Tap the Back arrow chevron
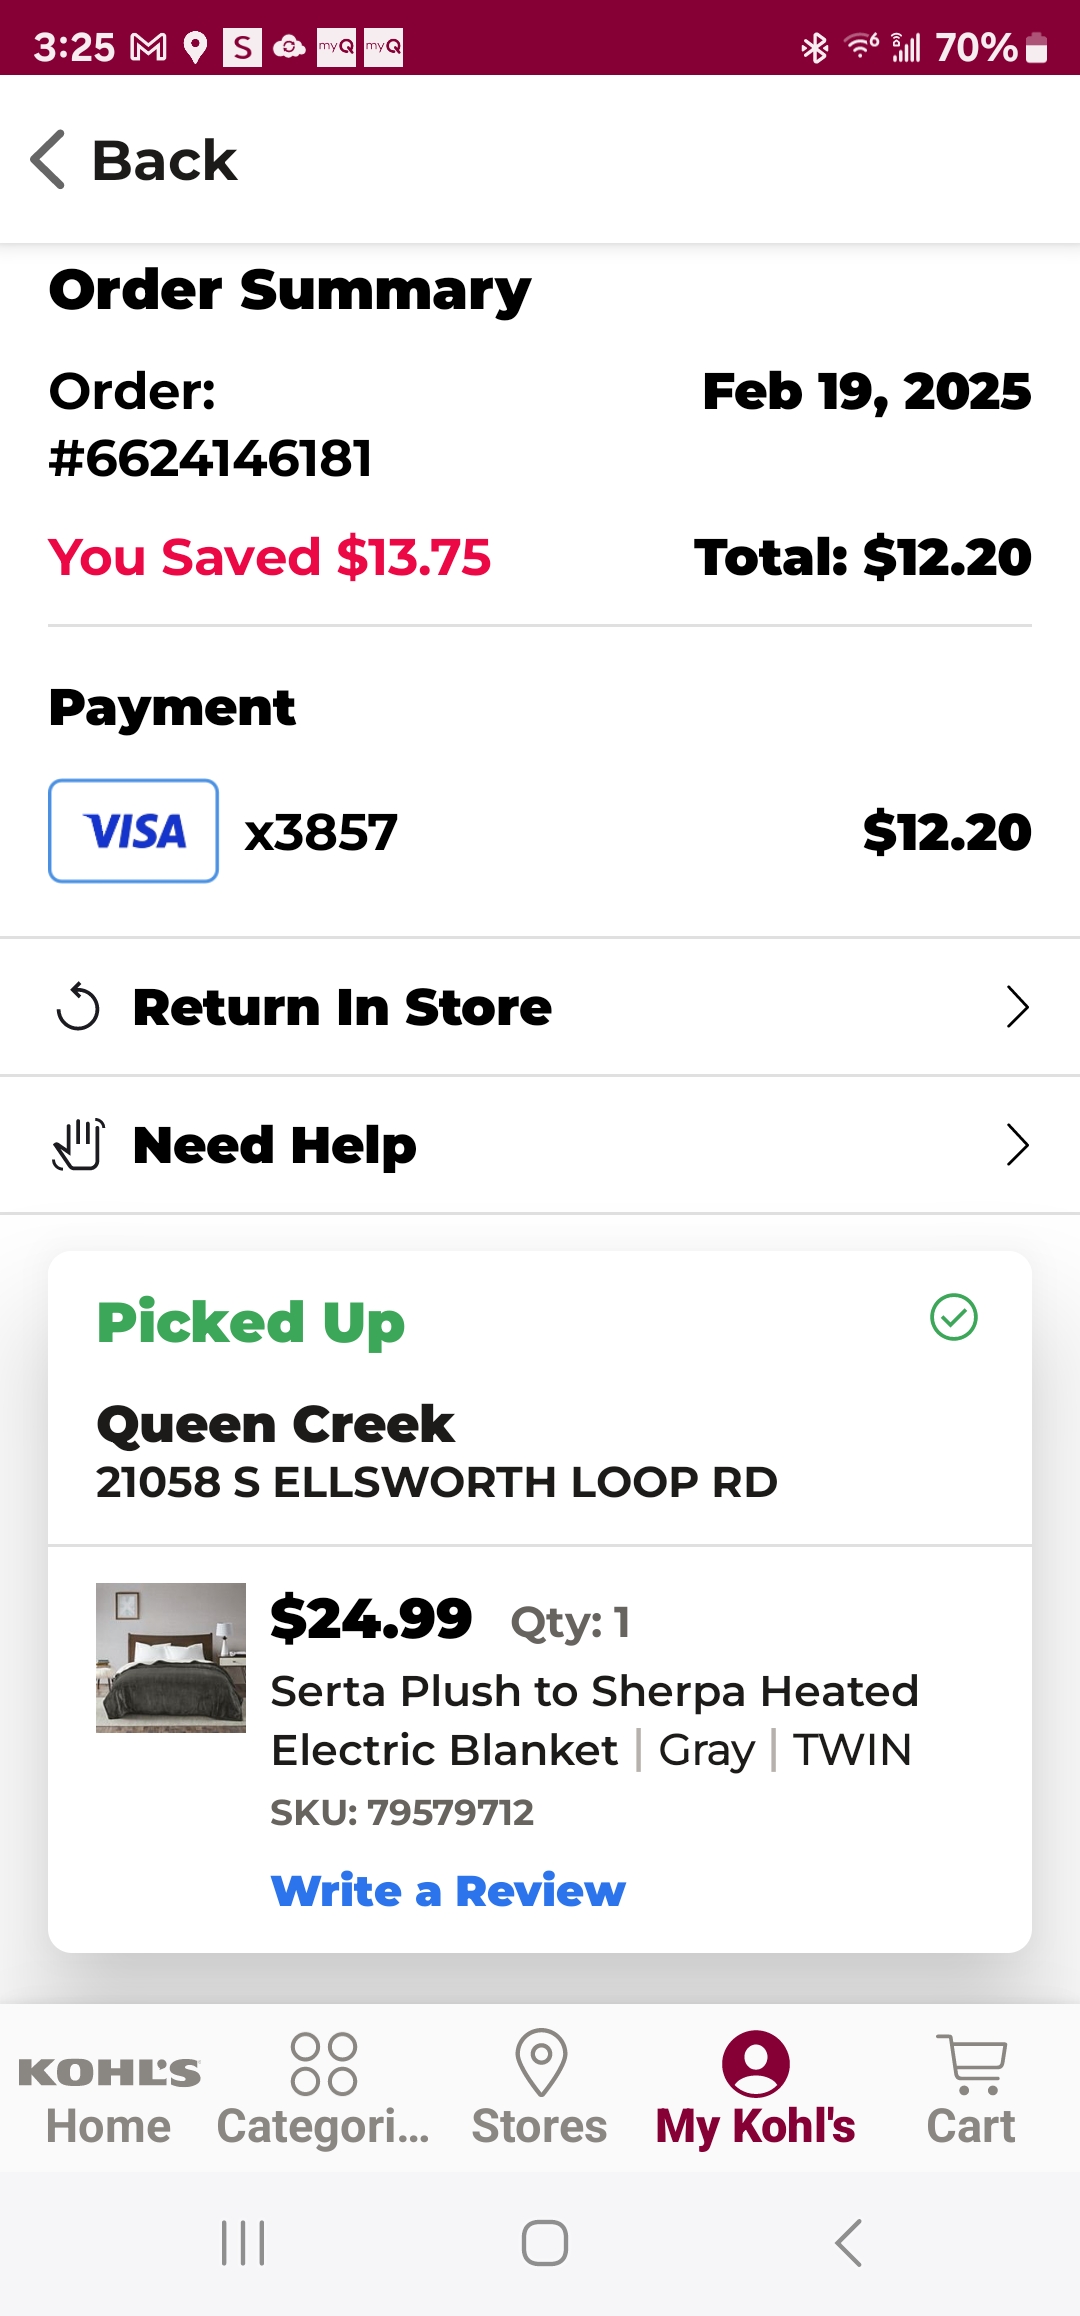The image size is (1080, 2316). click(48, 160)
